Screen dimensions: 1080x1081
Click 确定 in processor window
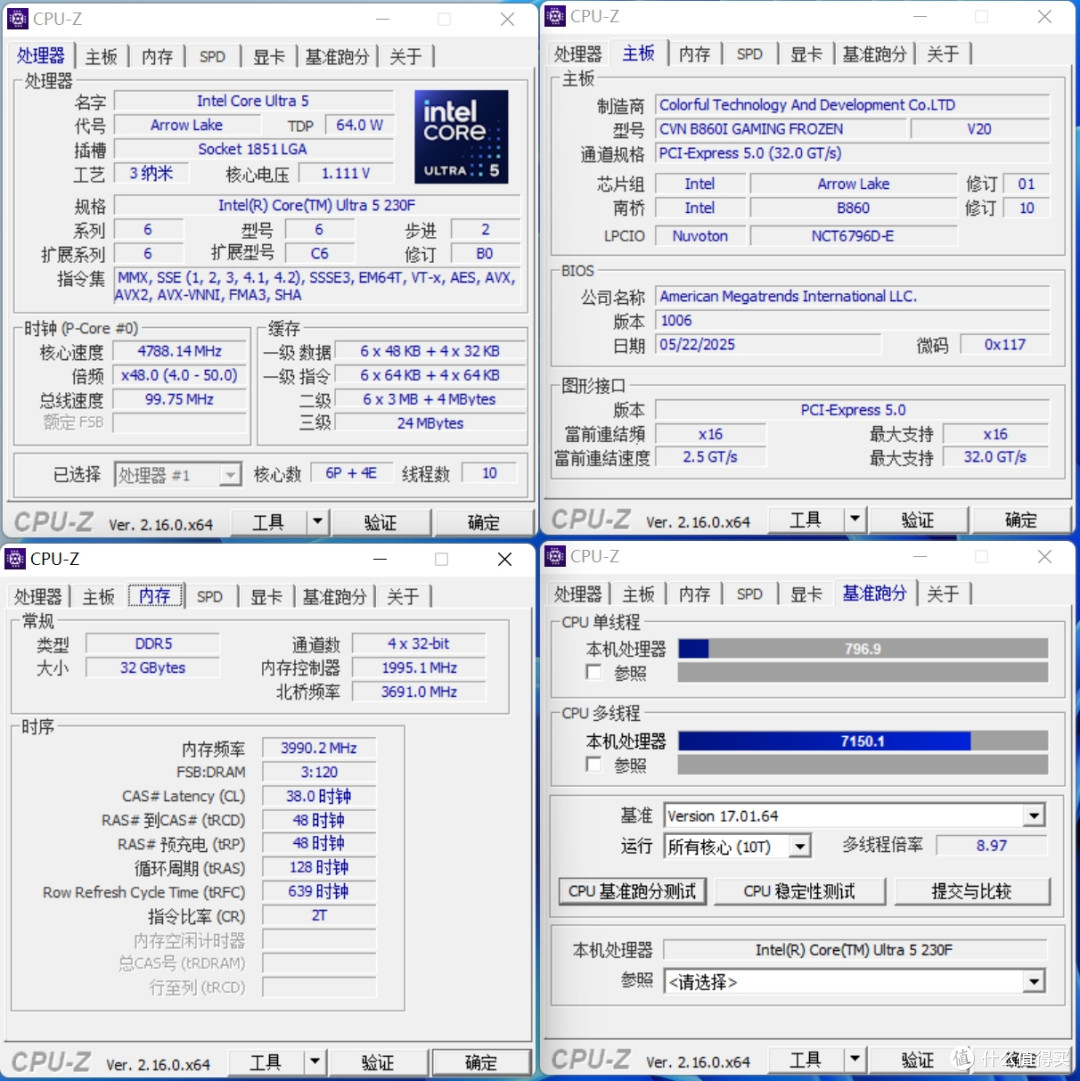(x=483, y=522)
